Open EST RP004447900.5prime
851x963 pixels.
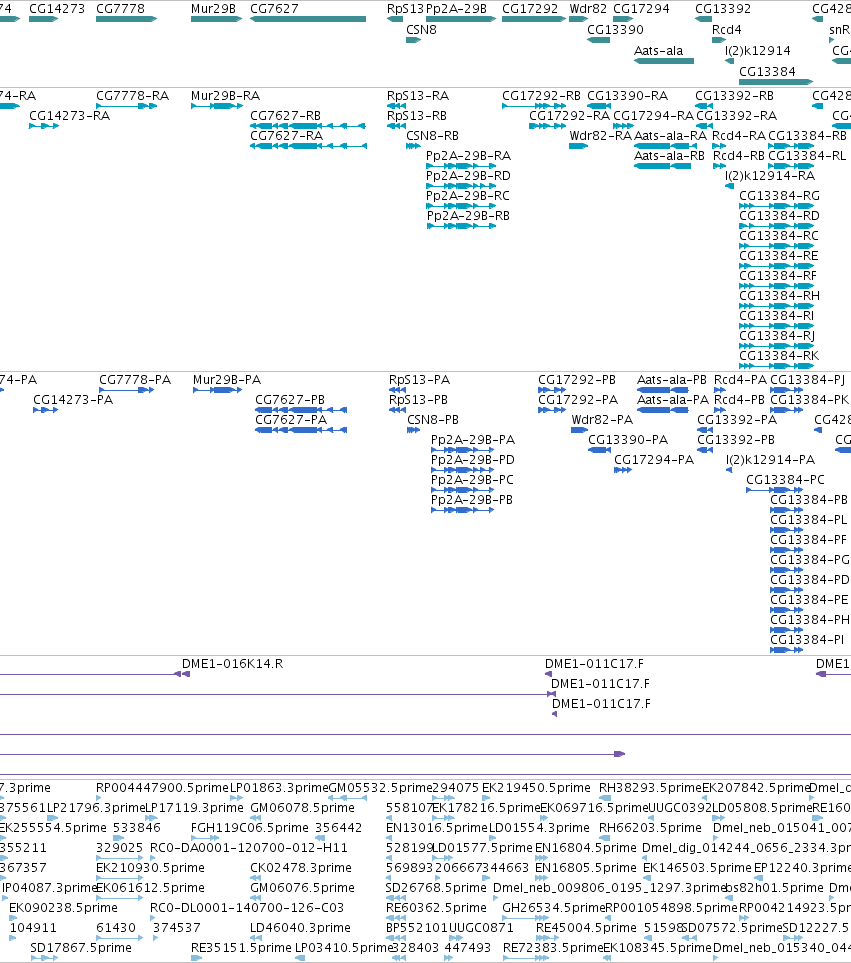click(x=162, y=787)
